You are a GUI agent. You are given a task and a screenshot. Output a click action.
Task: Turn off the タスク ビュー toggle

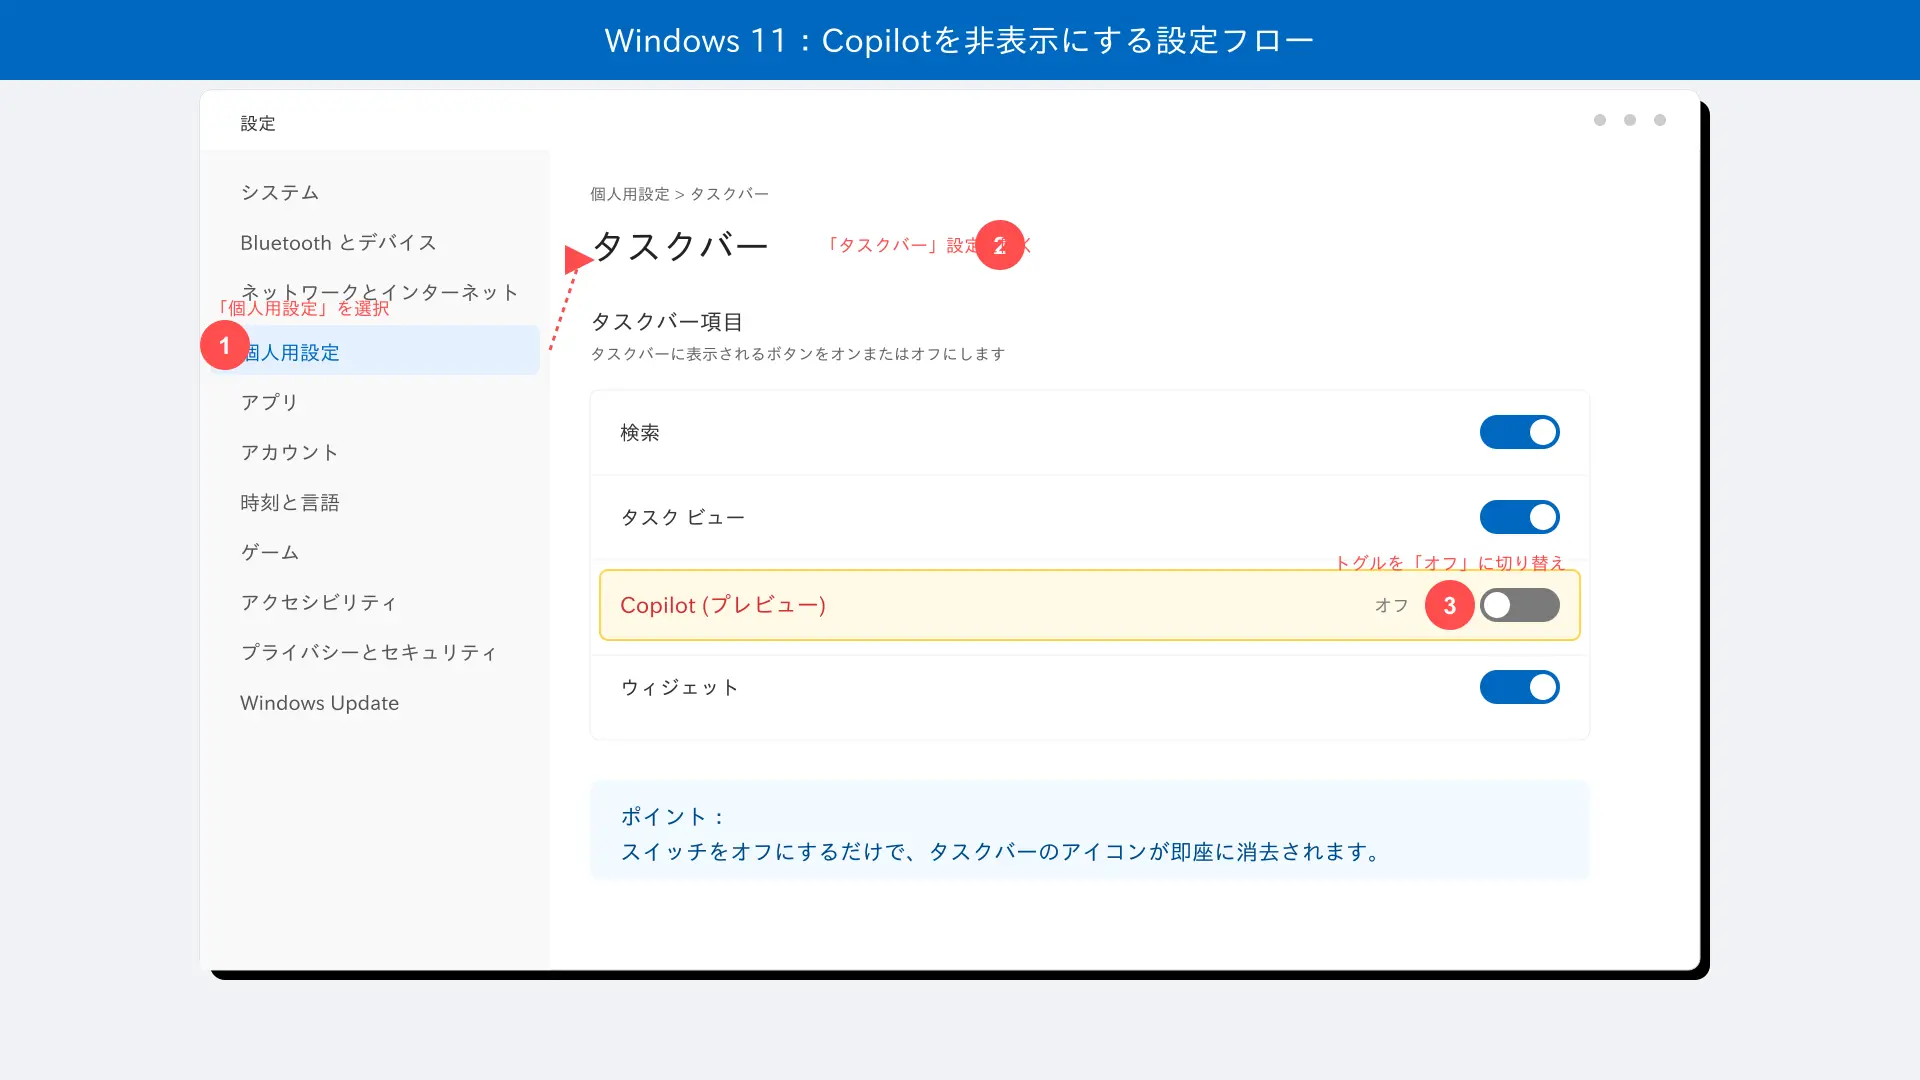click(1519, 517)
